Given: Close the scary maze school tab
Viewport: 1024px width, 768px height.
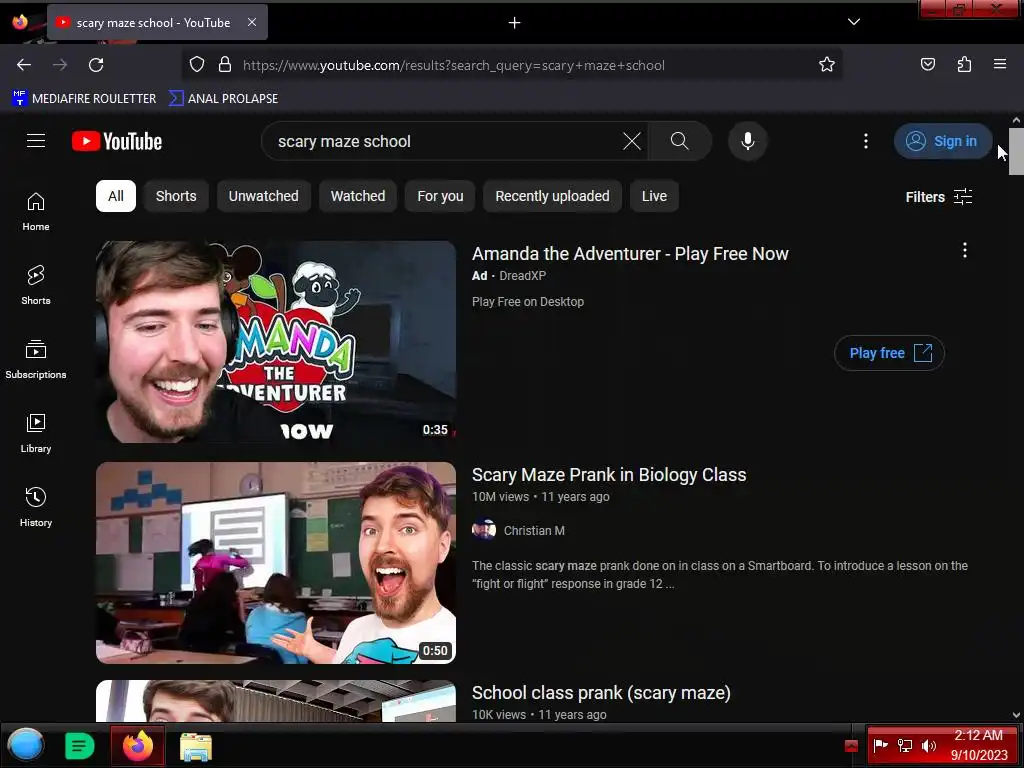Looking at the screenshot, I should 252,22.
